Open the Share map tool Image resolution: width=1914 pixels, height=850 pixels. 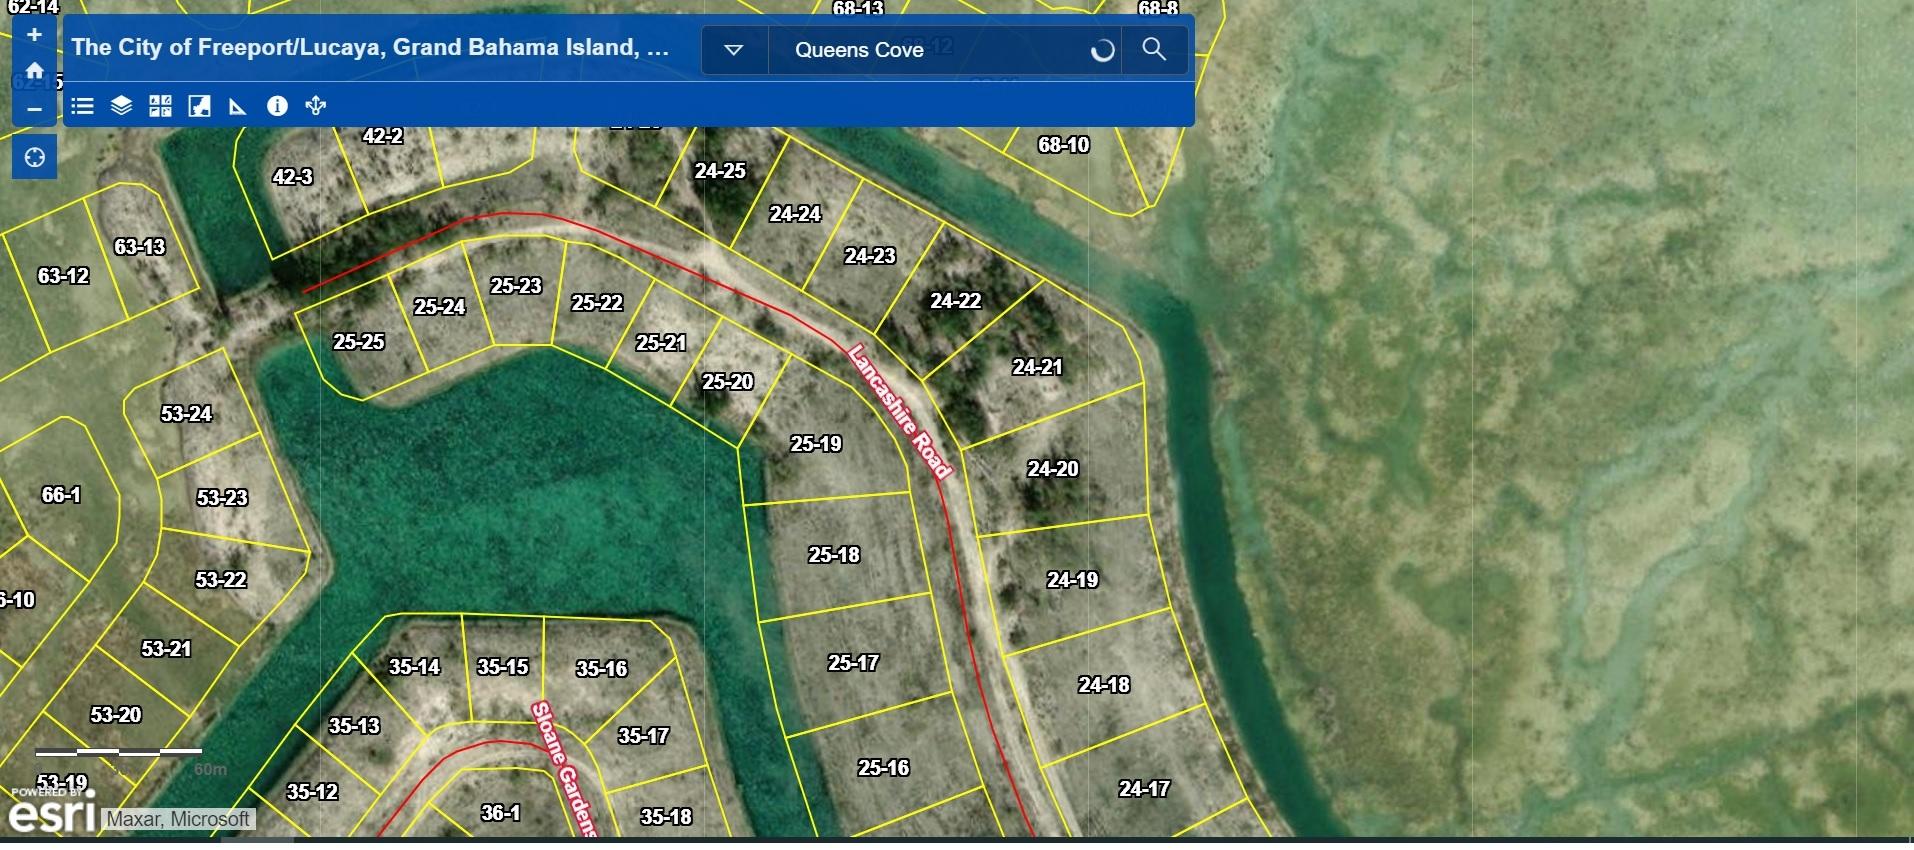coord(316,106)
